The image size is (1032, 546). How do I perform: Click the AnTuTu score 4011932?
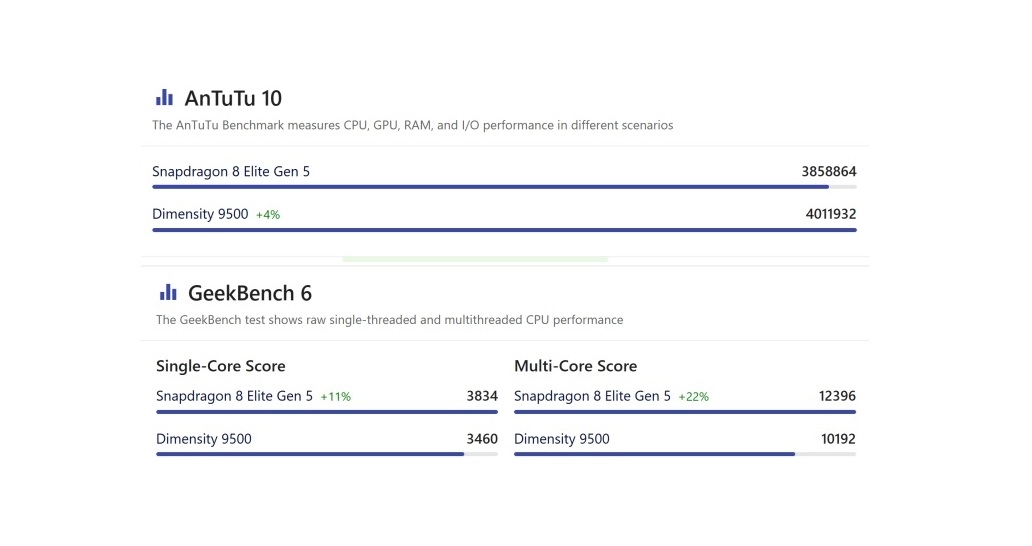coord(828,214)
